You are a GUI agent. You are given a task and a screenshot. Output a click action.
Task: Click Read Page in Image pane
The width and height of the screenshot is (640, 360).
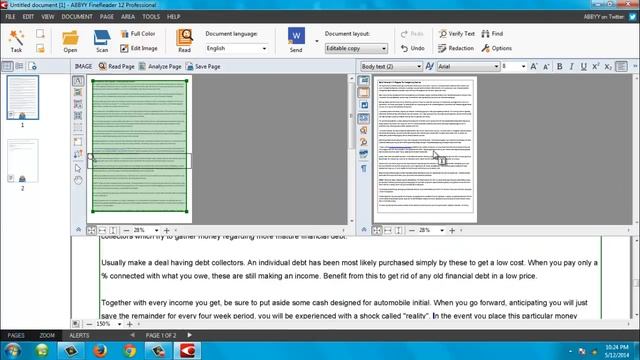116,66
